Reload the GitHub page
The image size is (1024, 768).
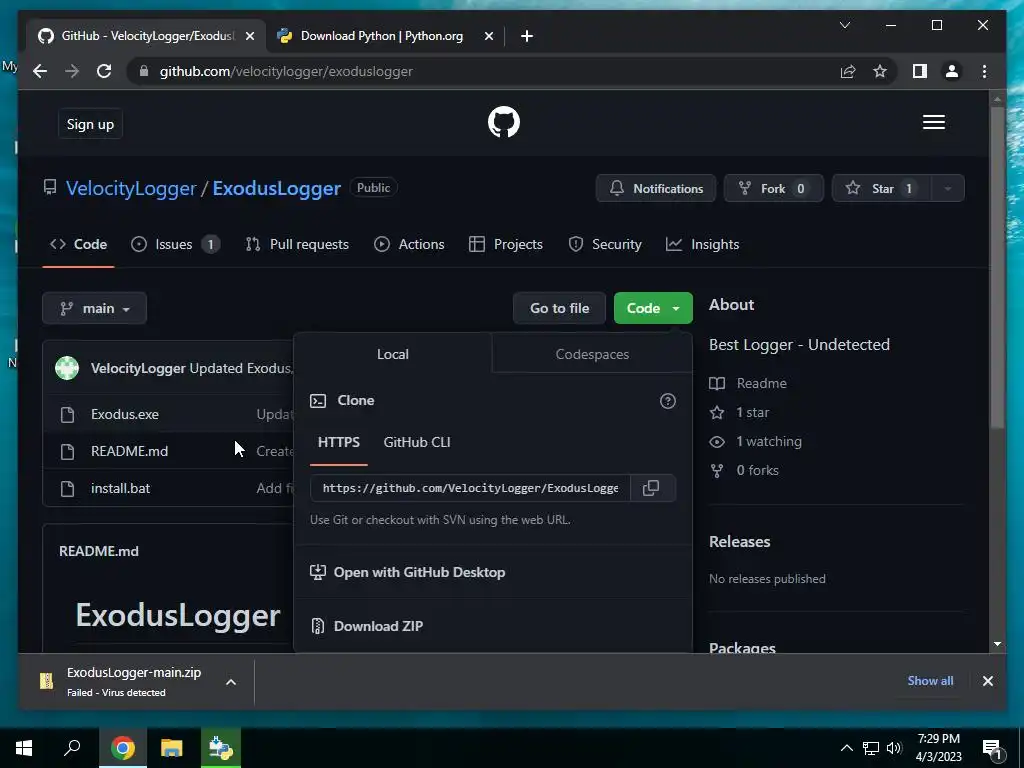(x=104, y=71)
